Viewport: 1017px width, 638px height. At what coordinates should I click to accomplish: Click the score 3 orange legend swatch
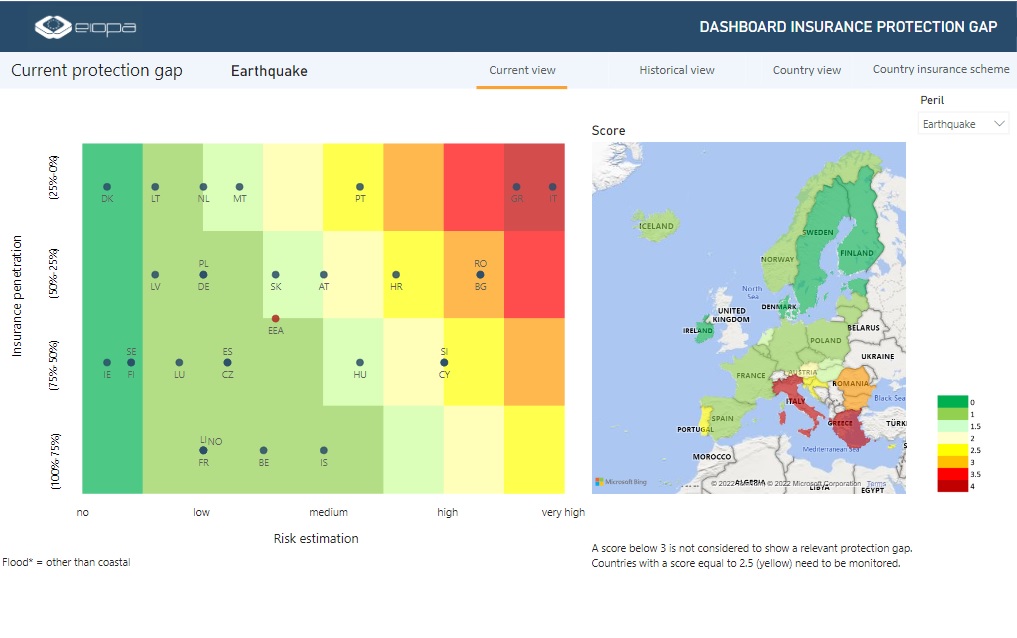click(x=952, y=462)
